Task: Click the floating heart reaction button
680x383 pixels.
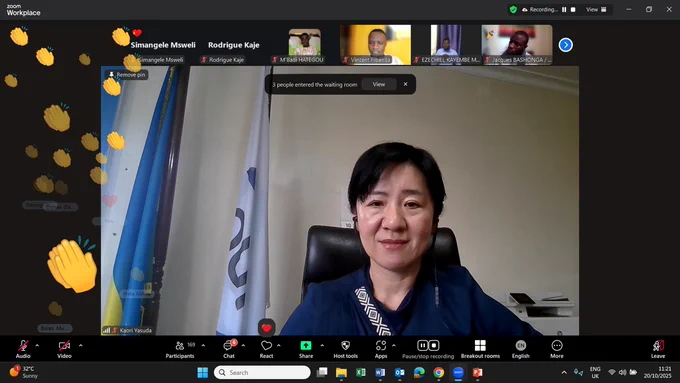Action: pyautogui.click(x=266, y=328)
